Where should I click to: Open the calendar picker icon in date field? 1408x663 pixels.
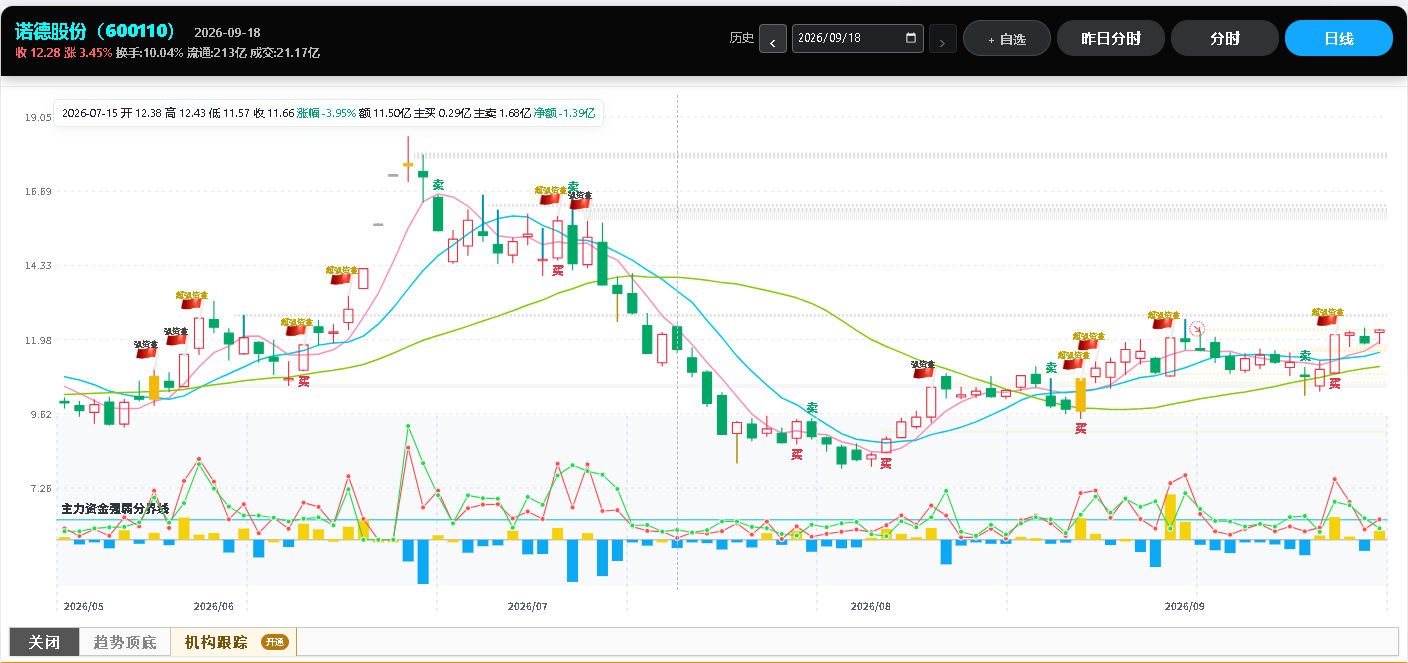click(910, 38)
